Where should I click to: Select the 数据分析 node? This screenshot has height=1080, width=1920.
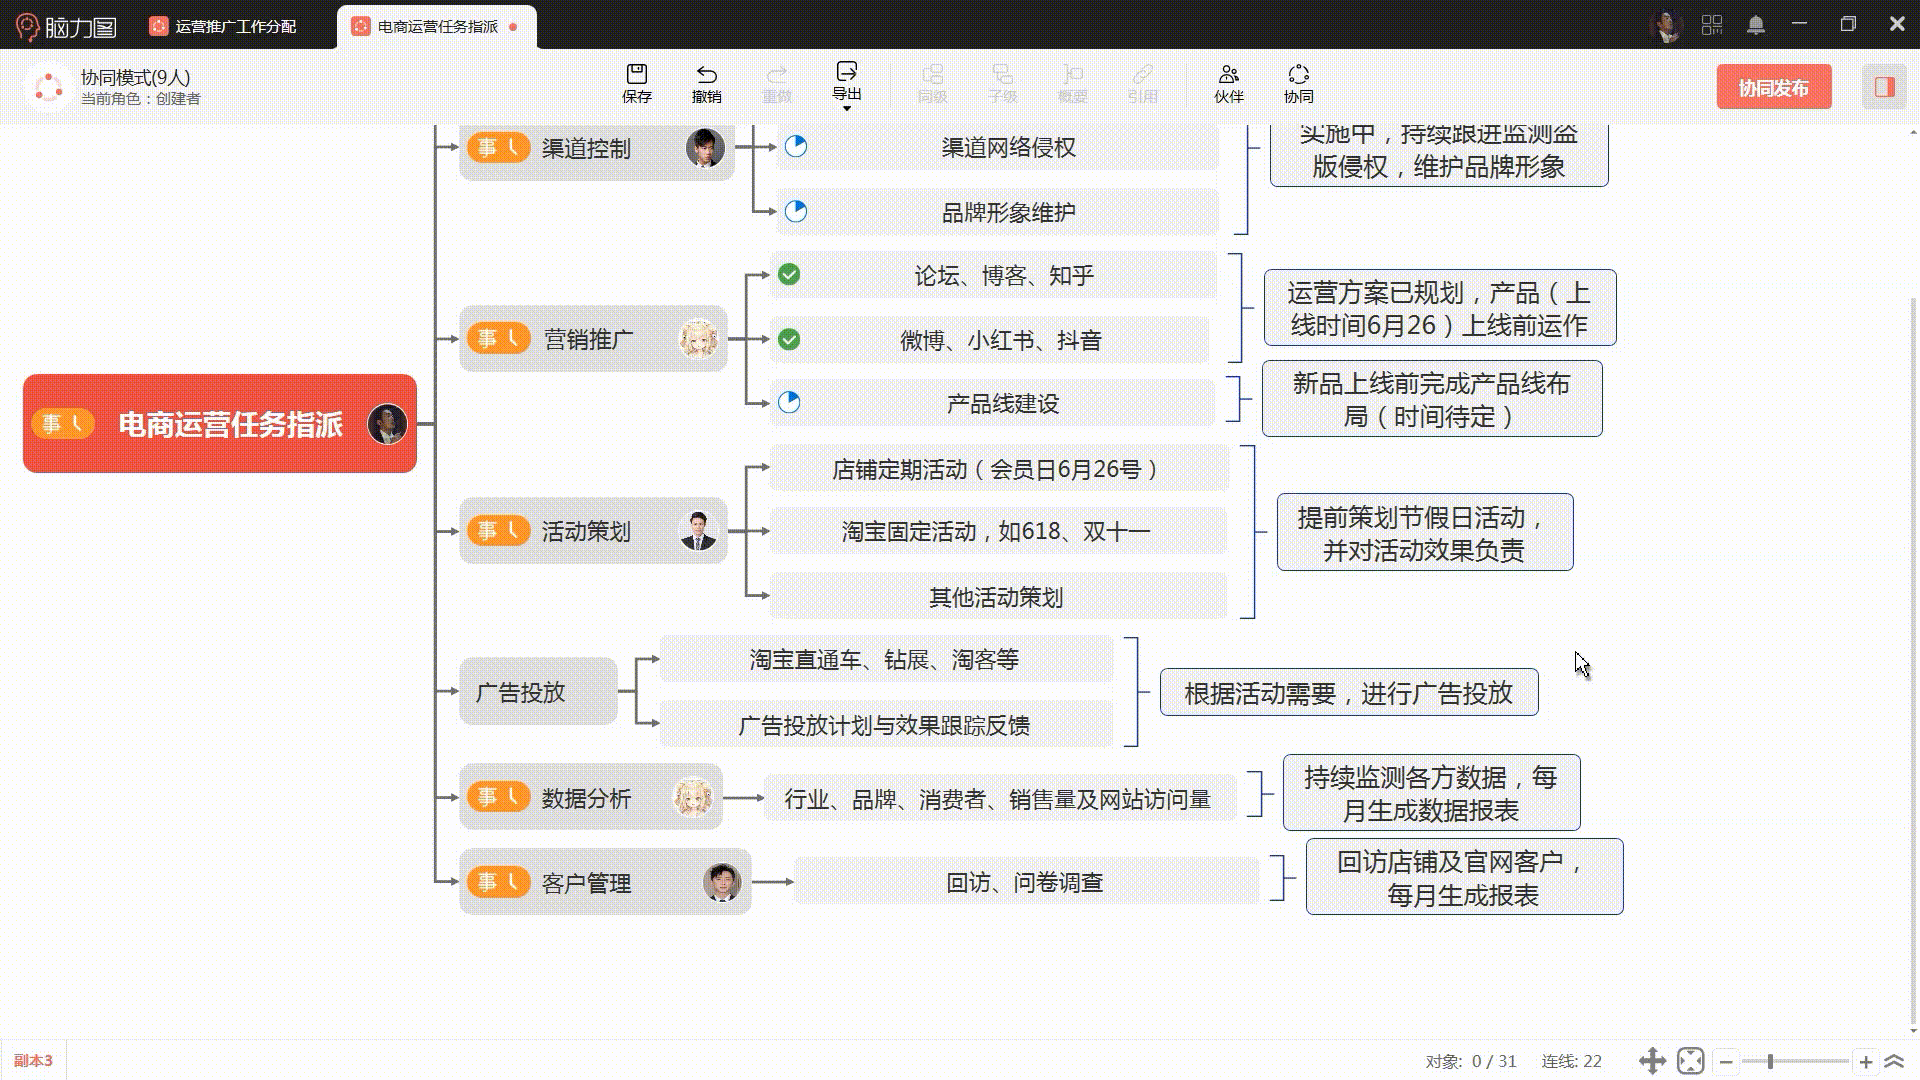click(591, 797)
